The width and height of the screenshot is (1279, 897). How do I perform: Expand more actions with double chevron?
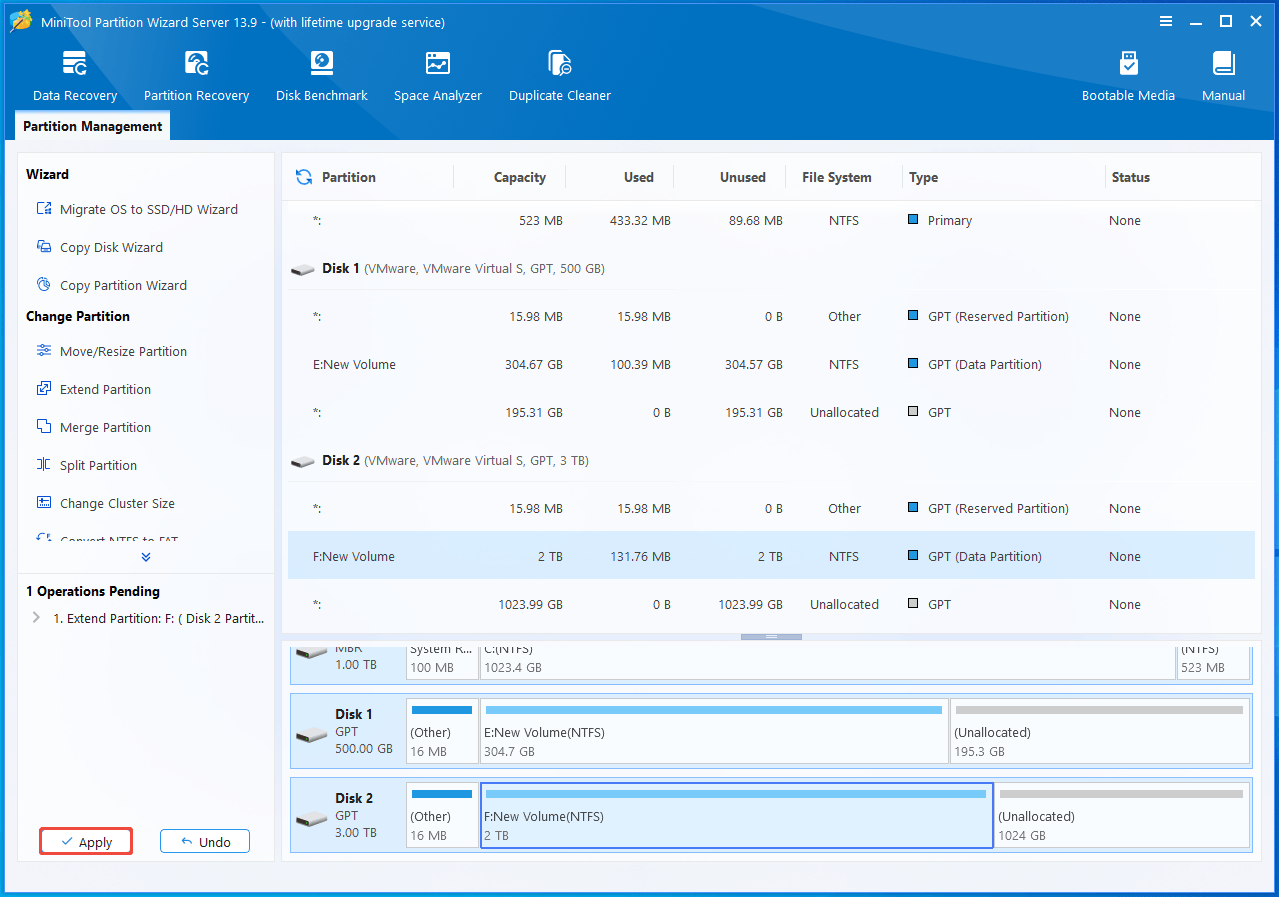[x=146, y=557]
